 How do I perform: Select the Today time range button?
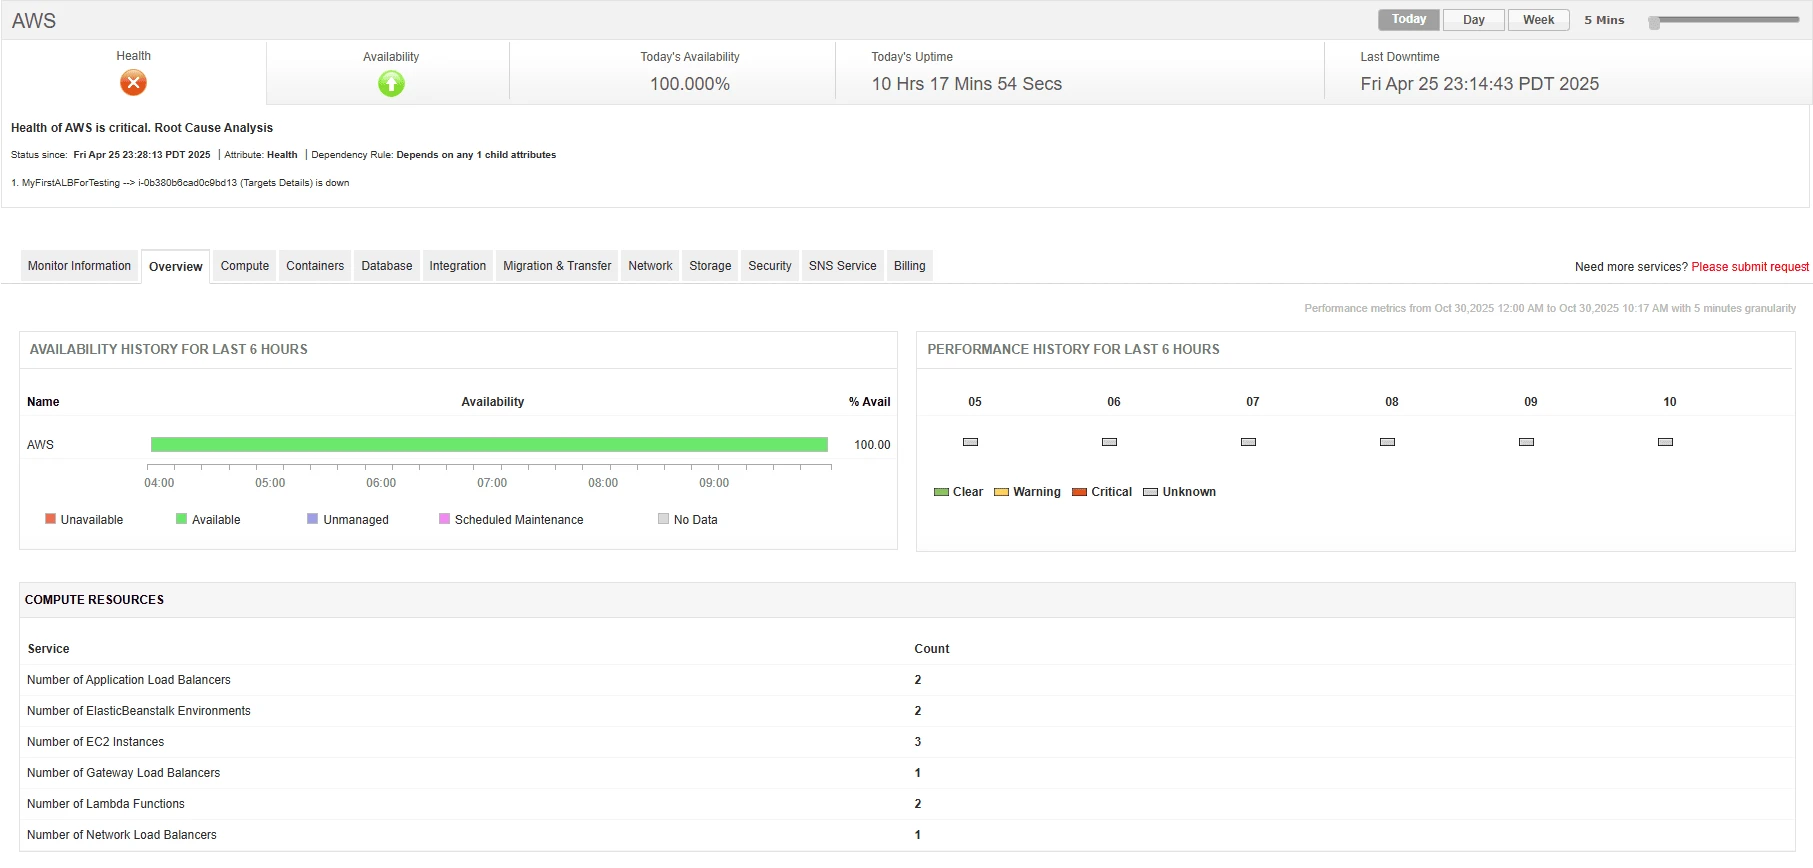point(1409,20)
